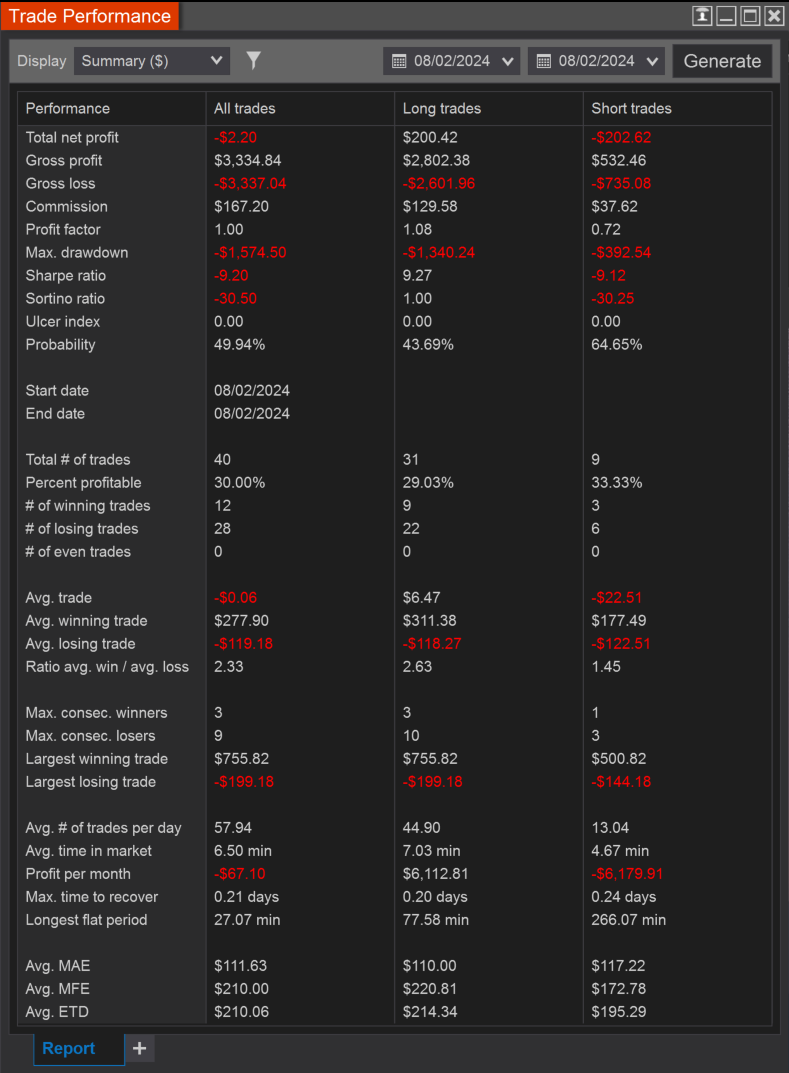The height and width of the screenshot is (1073, 789).
Task: Expand the Display Summary ($) dropdown
Action: 152,61
